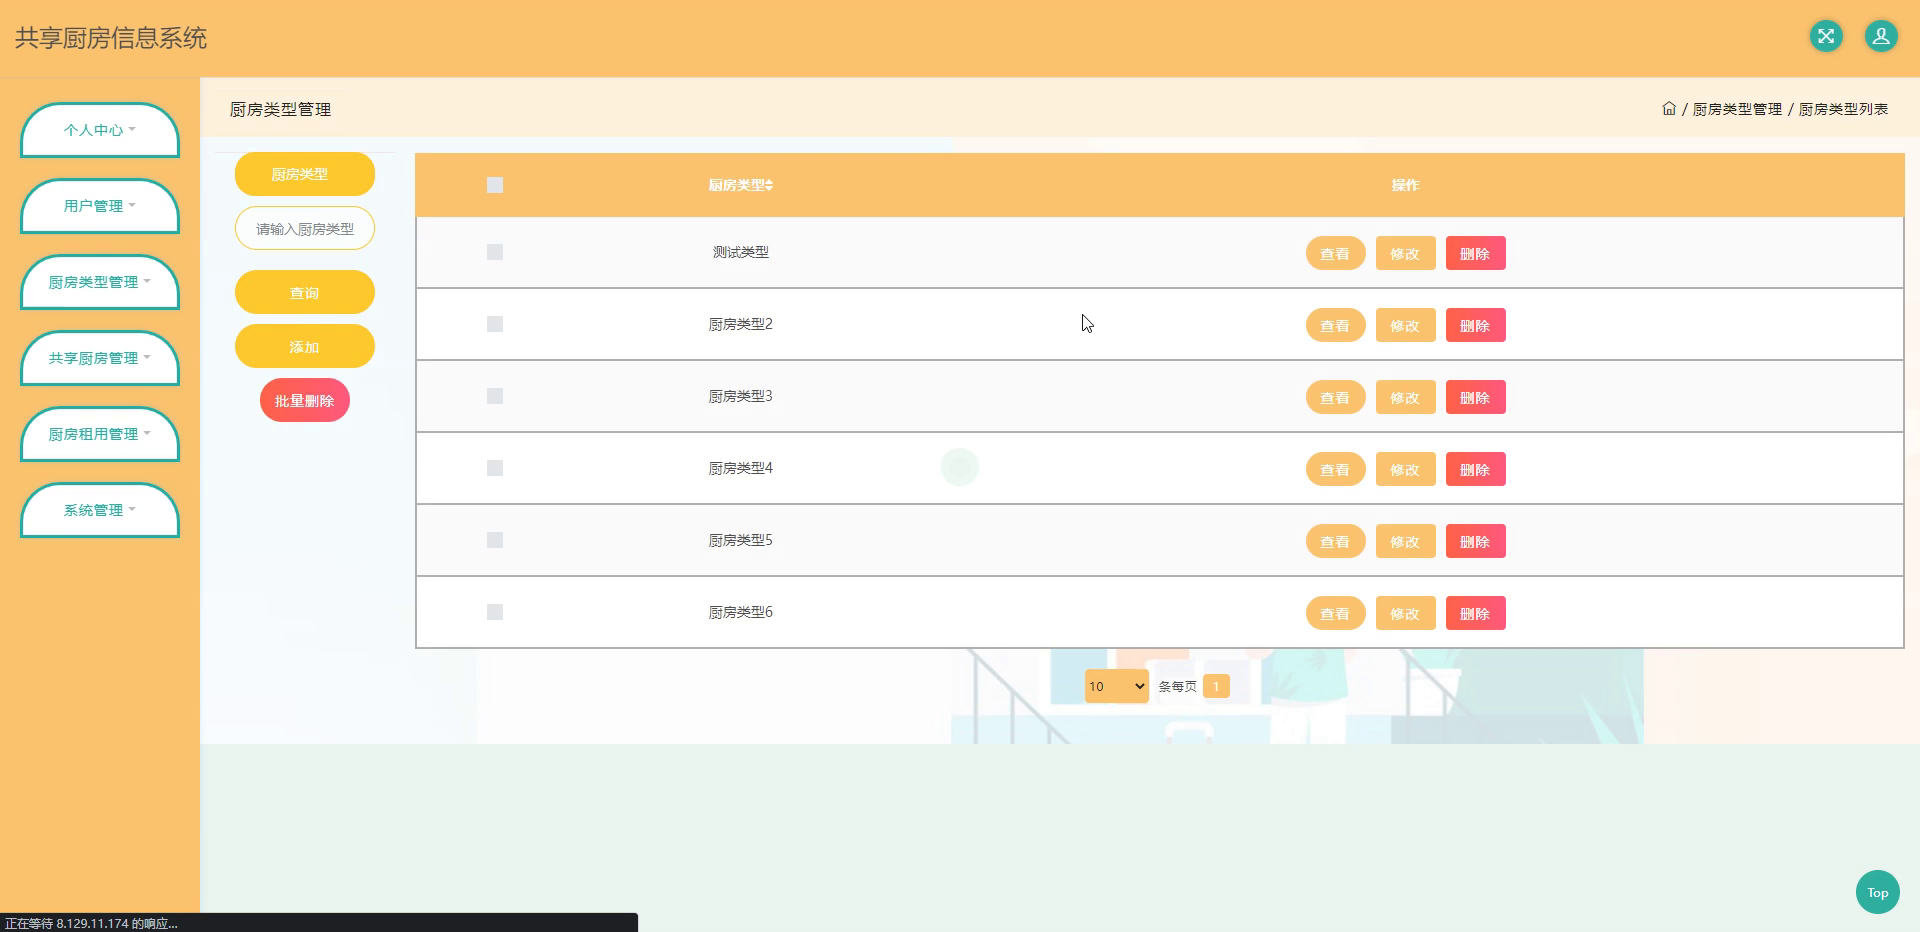Click 查看 for row 厨房类型3
Viewport: 1920px width, 932px height.
point(1335,397)
